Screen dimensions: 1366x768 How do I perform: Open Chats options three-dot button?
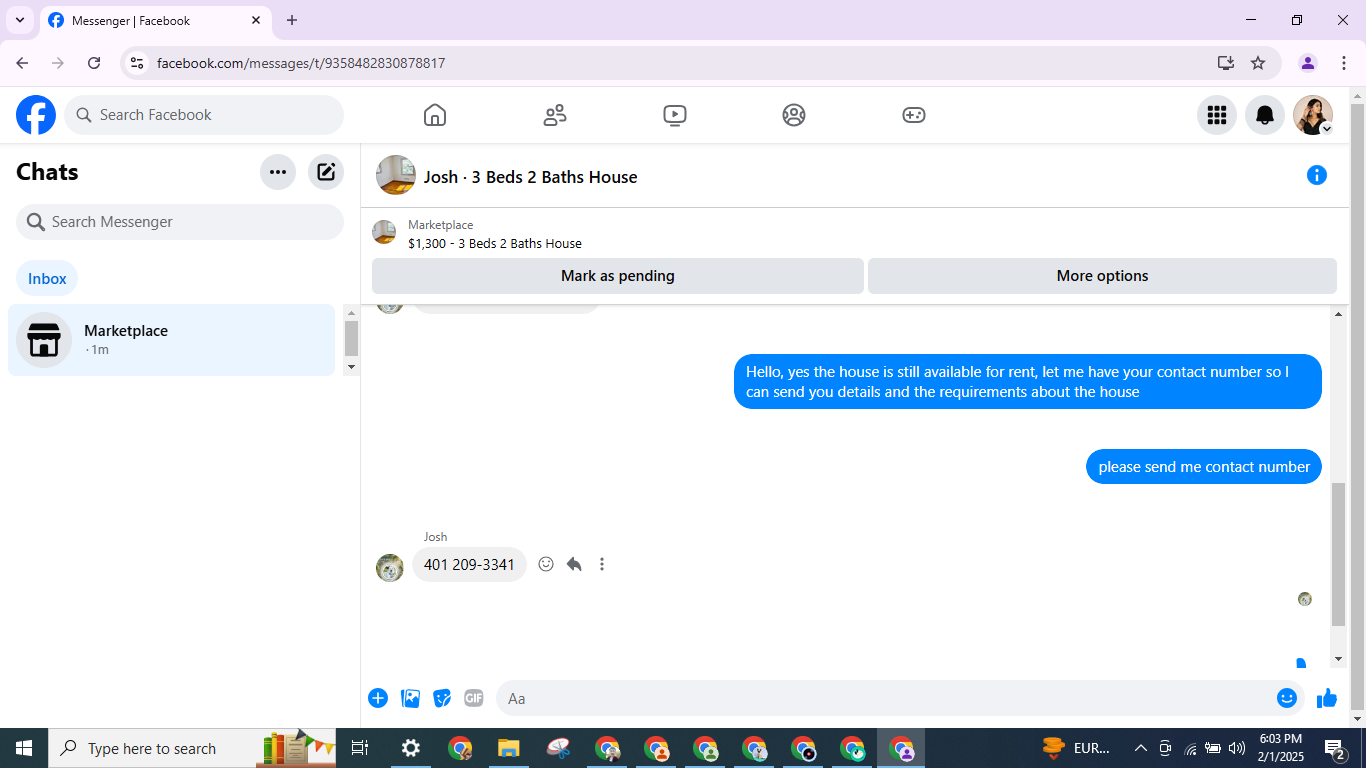(x=278, y=172)
